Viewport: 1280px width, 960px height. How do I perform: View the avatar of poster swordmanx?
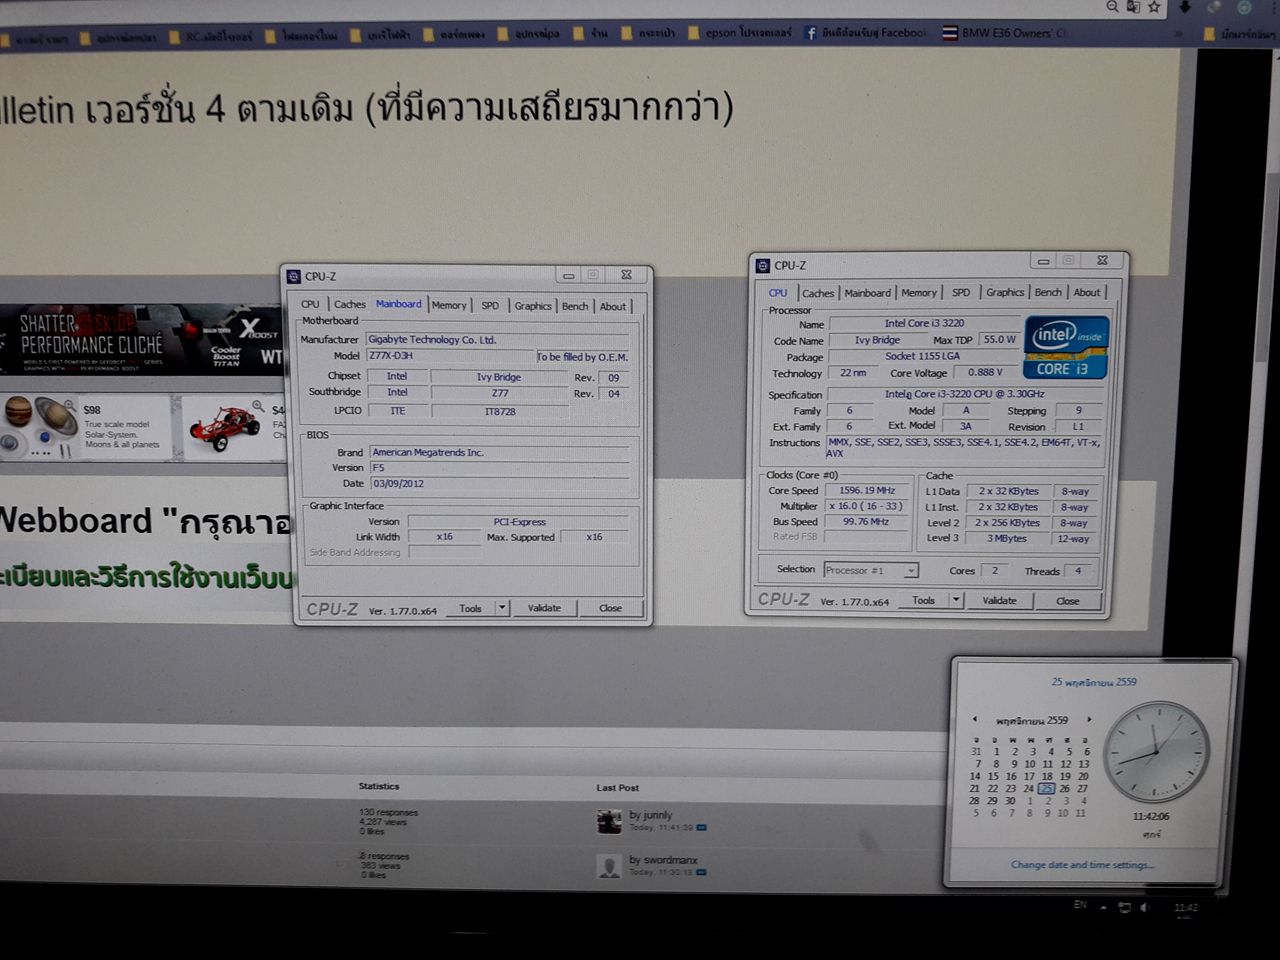[609, 866]
